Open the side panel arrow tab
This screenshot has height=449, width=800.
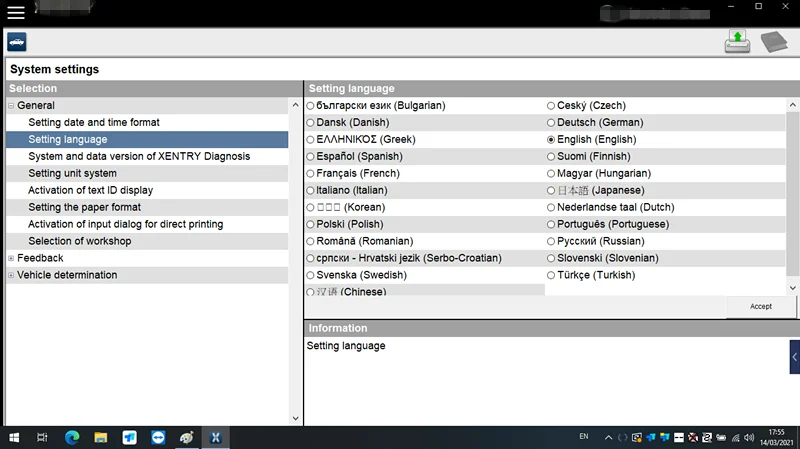coord(794,357)
